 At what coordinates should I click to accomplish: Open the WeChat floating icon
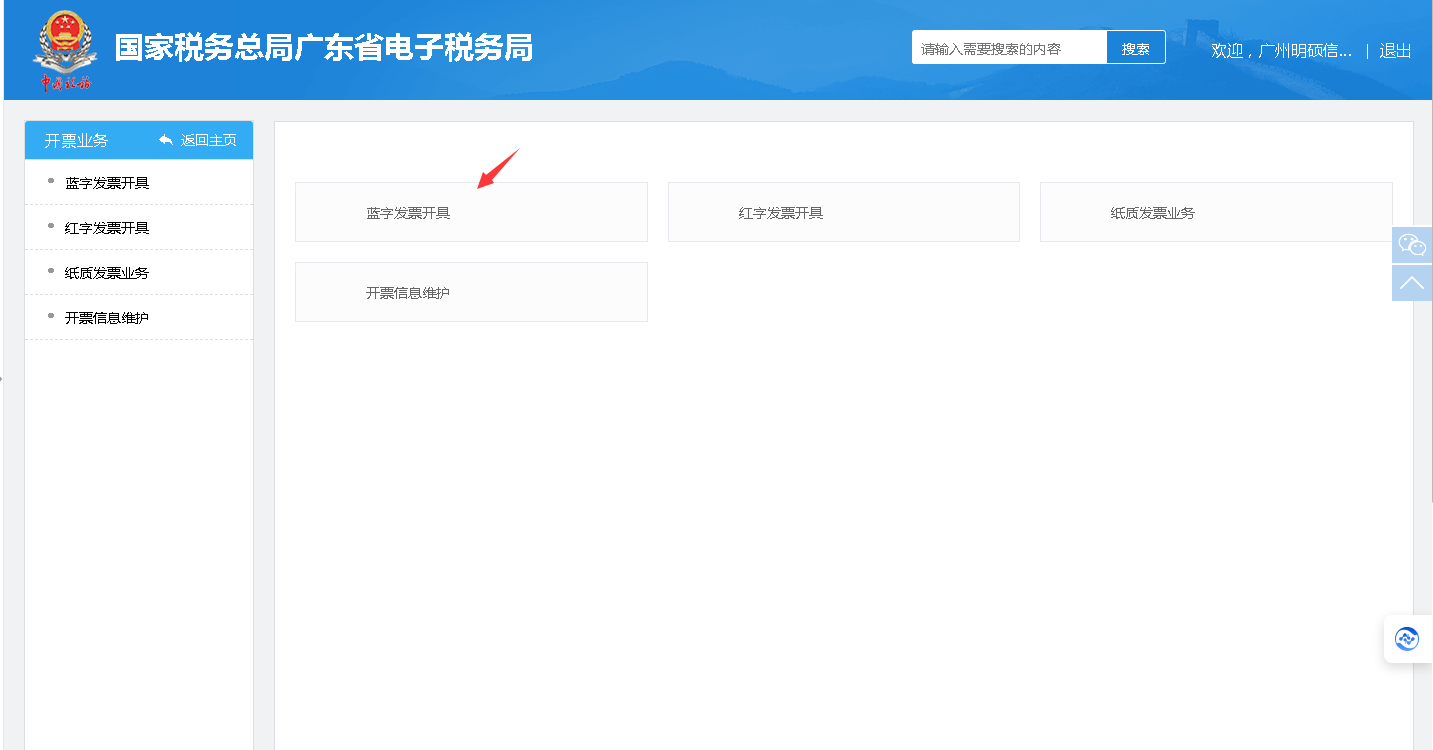[x=1411, y=245]
